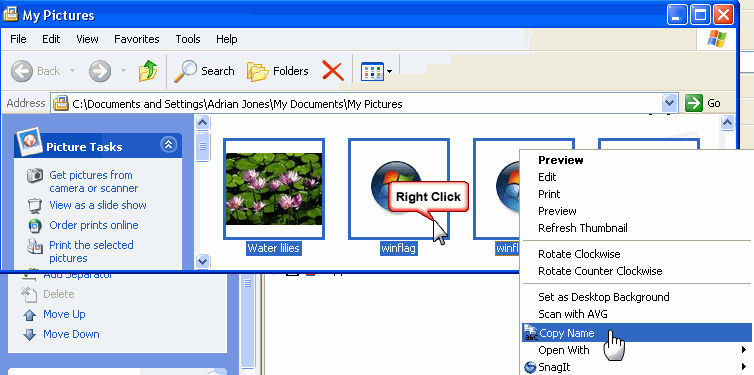Click Delete in the background window
This screenshot has height=375, width=754.
(x=59, y=294)
